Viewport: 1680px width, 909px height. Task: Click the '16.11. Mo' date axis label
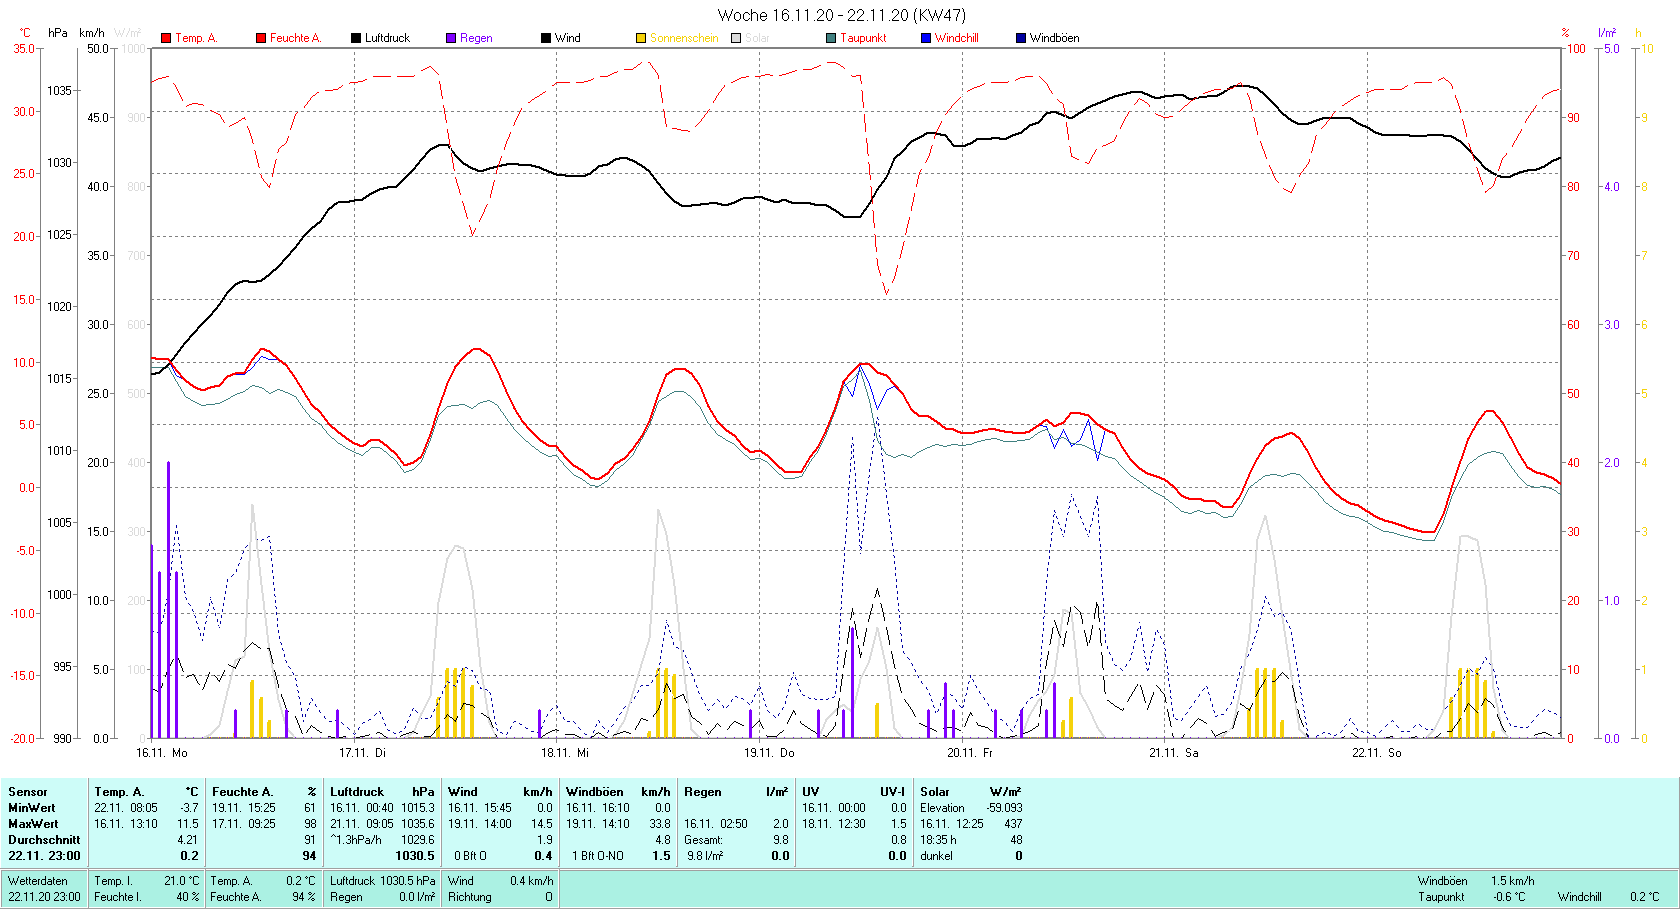pos(162,753)
